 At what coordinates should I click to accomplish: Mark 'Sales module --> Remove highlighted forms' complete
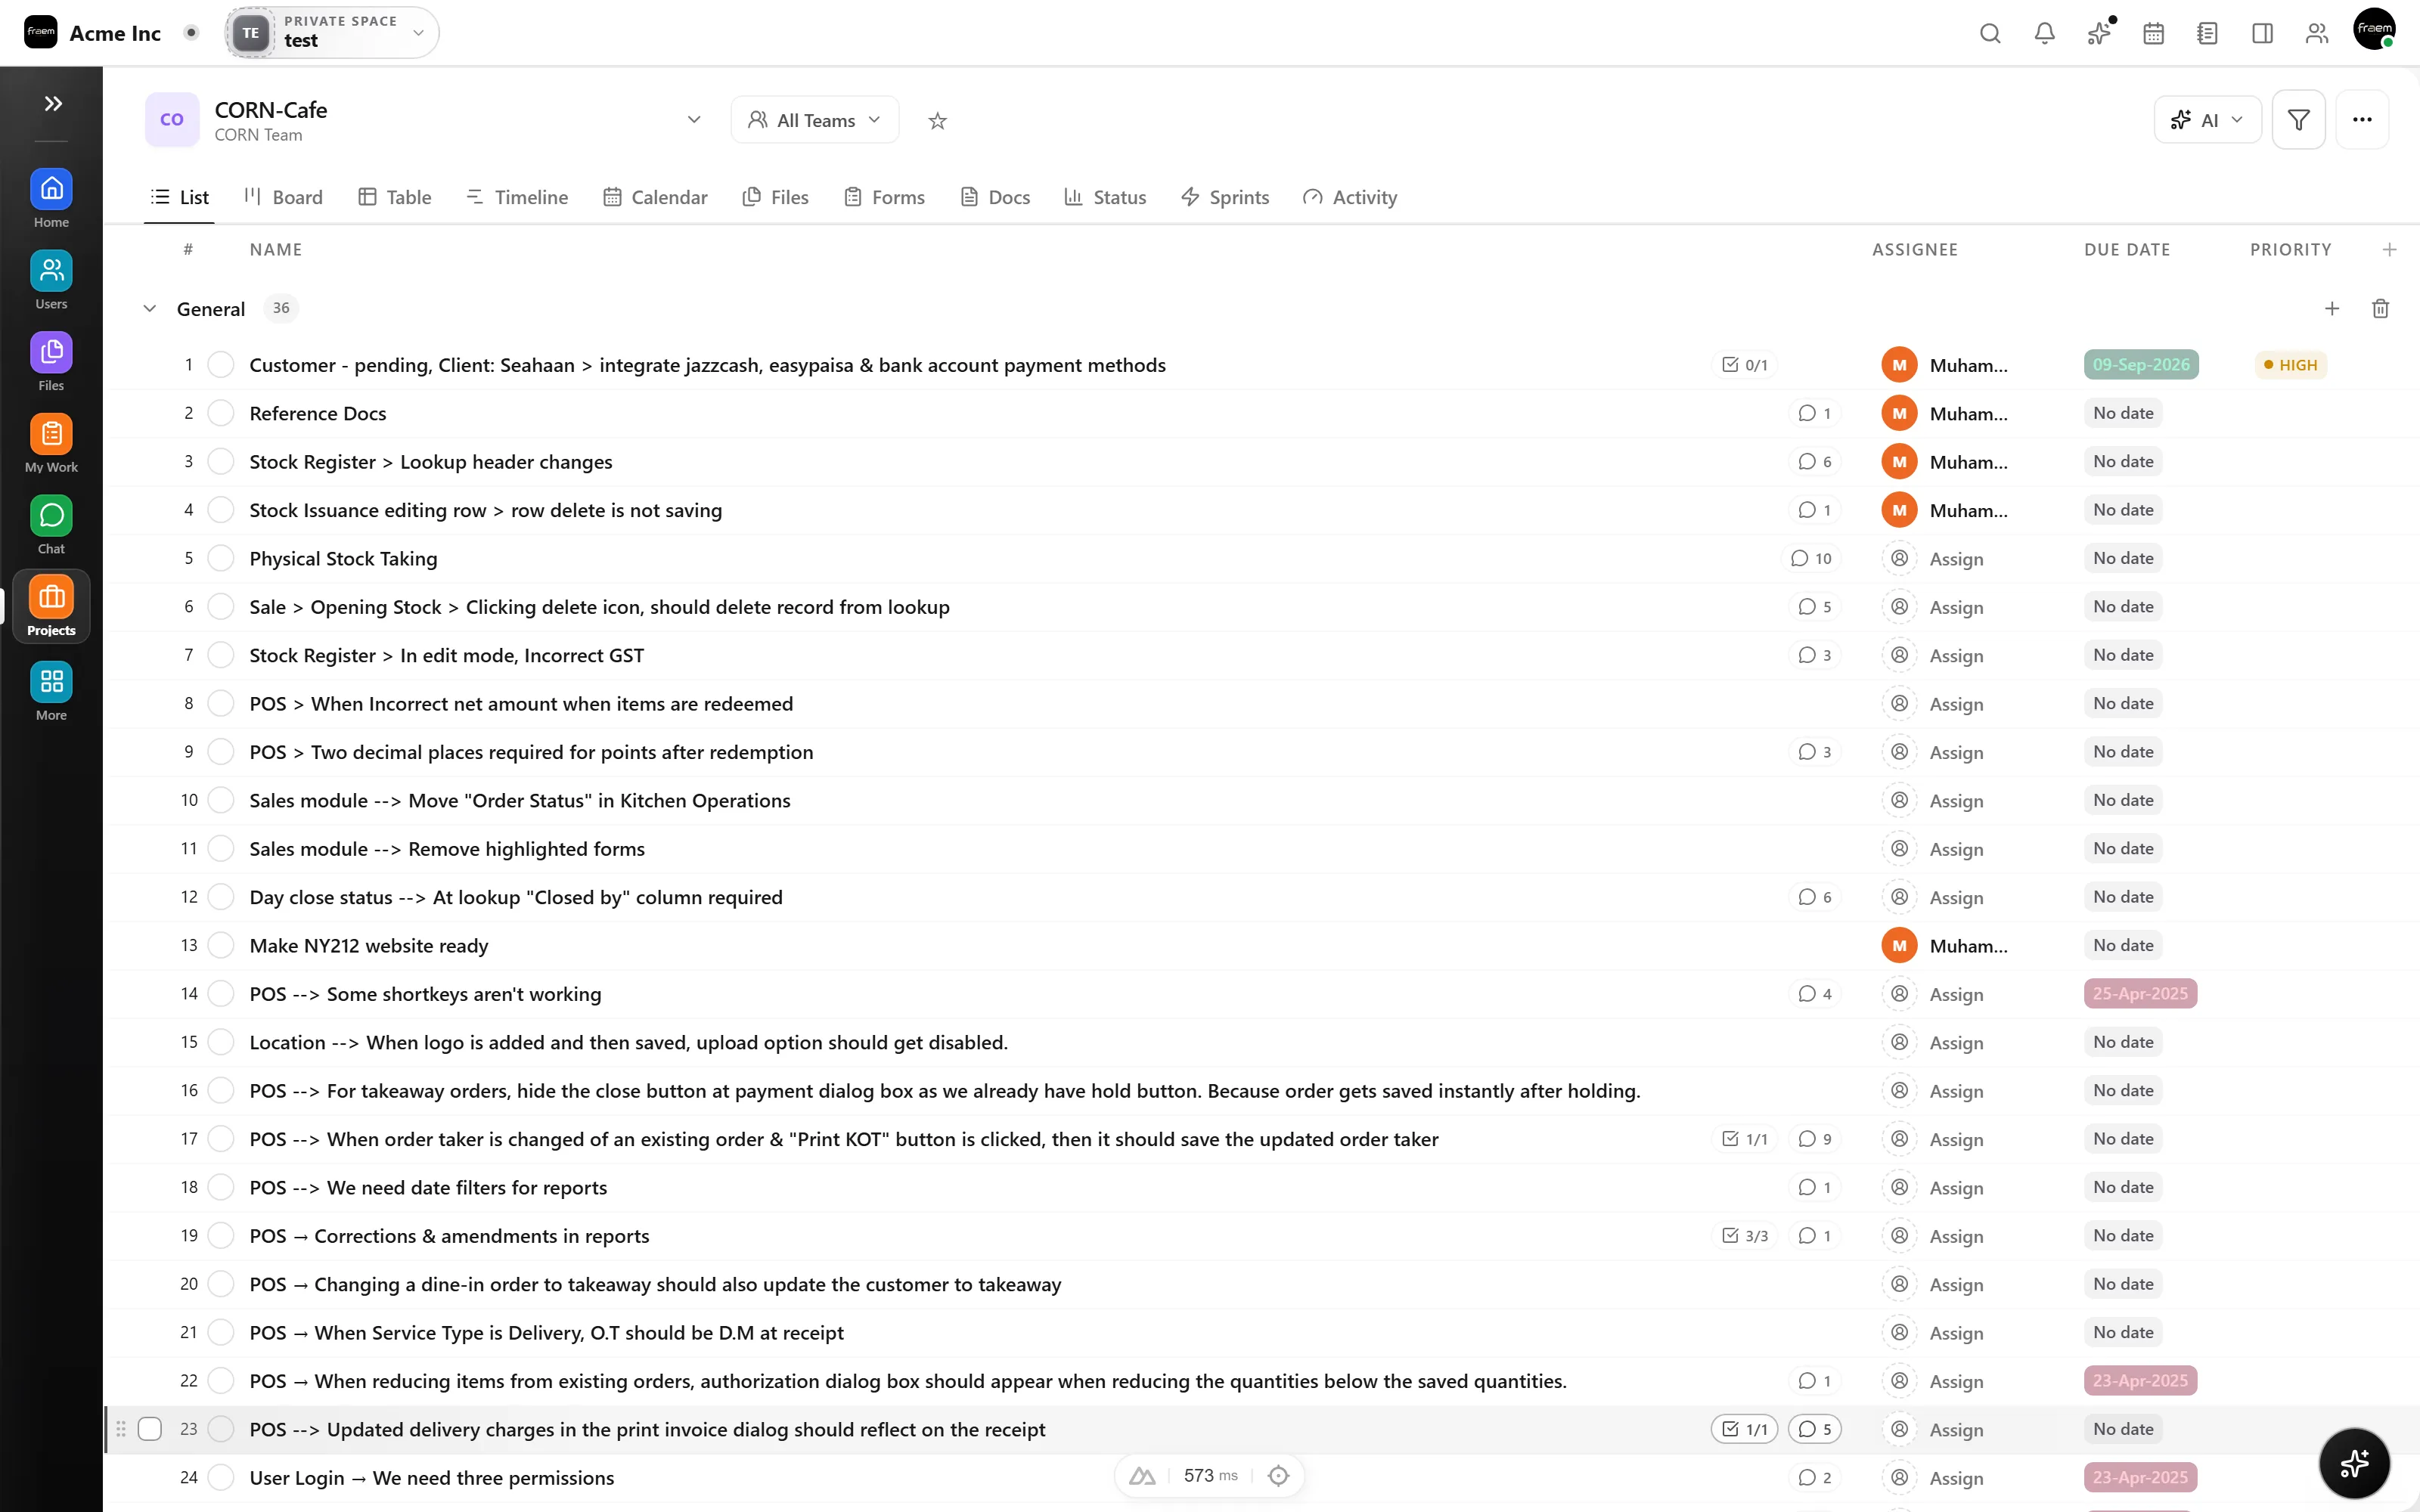coord(221,849)
